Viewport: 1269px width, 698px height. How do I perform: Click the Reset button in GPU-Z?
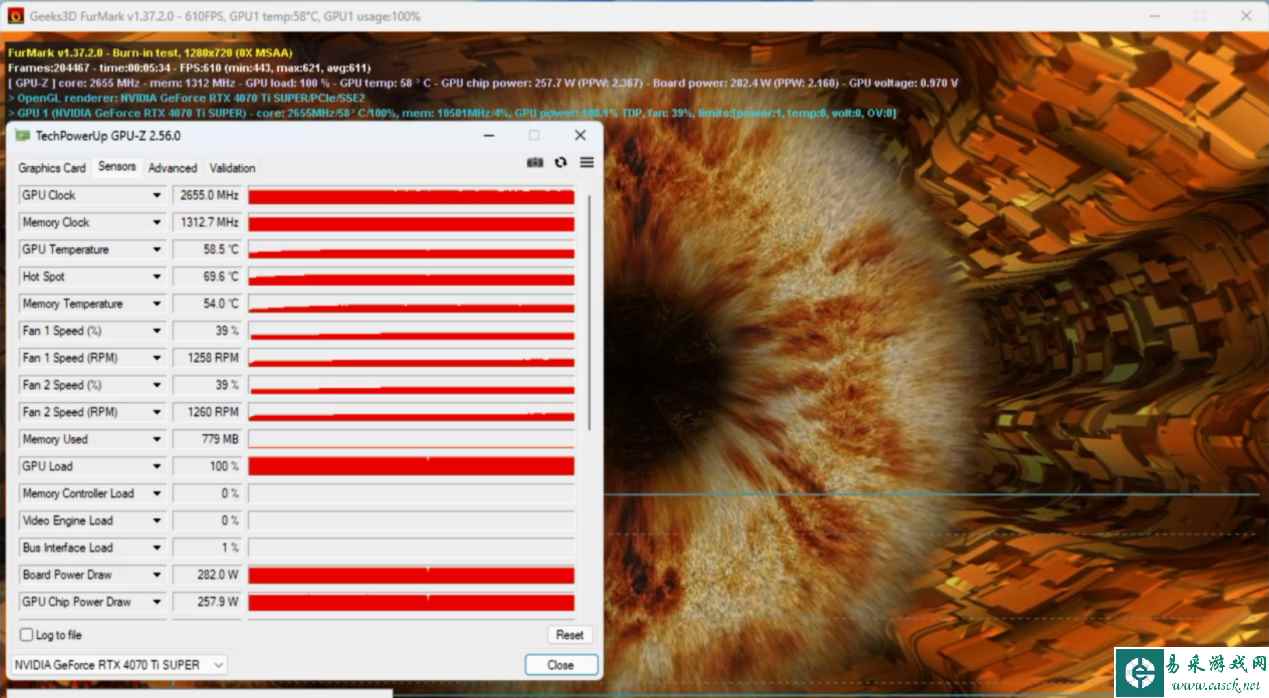[x=570, y=635]
